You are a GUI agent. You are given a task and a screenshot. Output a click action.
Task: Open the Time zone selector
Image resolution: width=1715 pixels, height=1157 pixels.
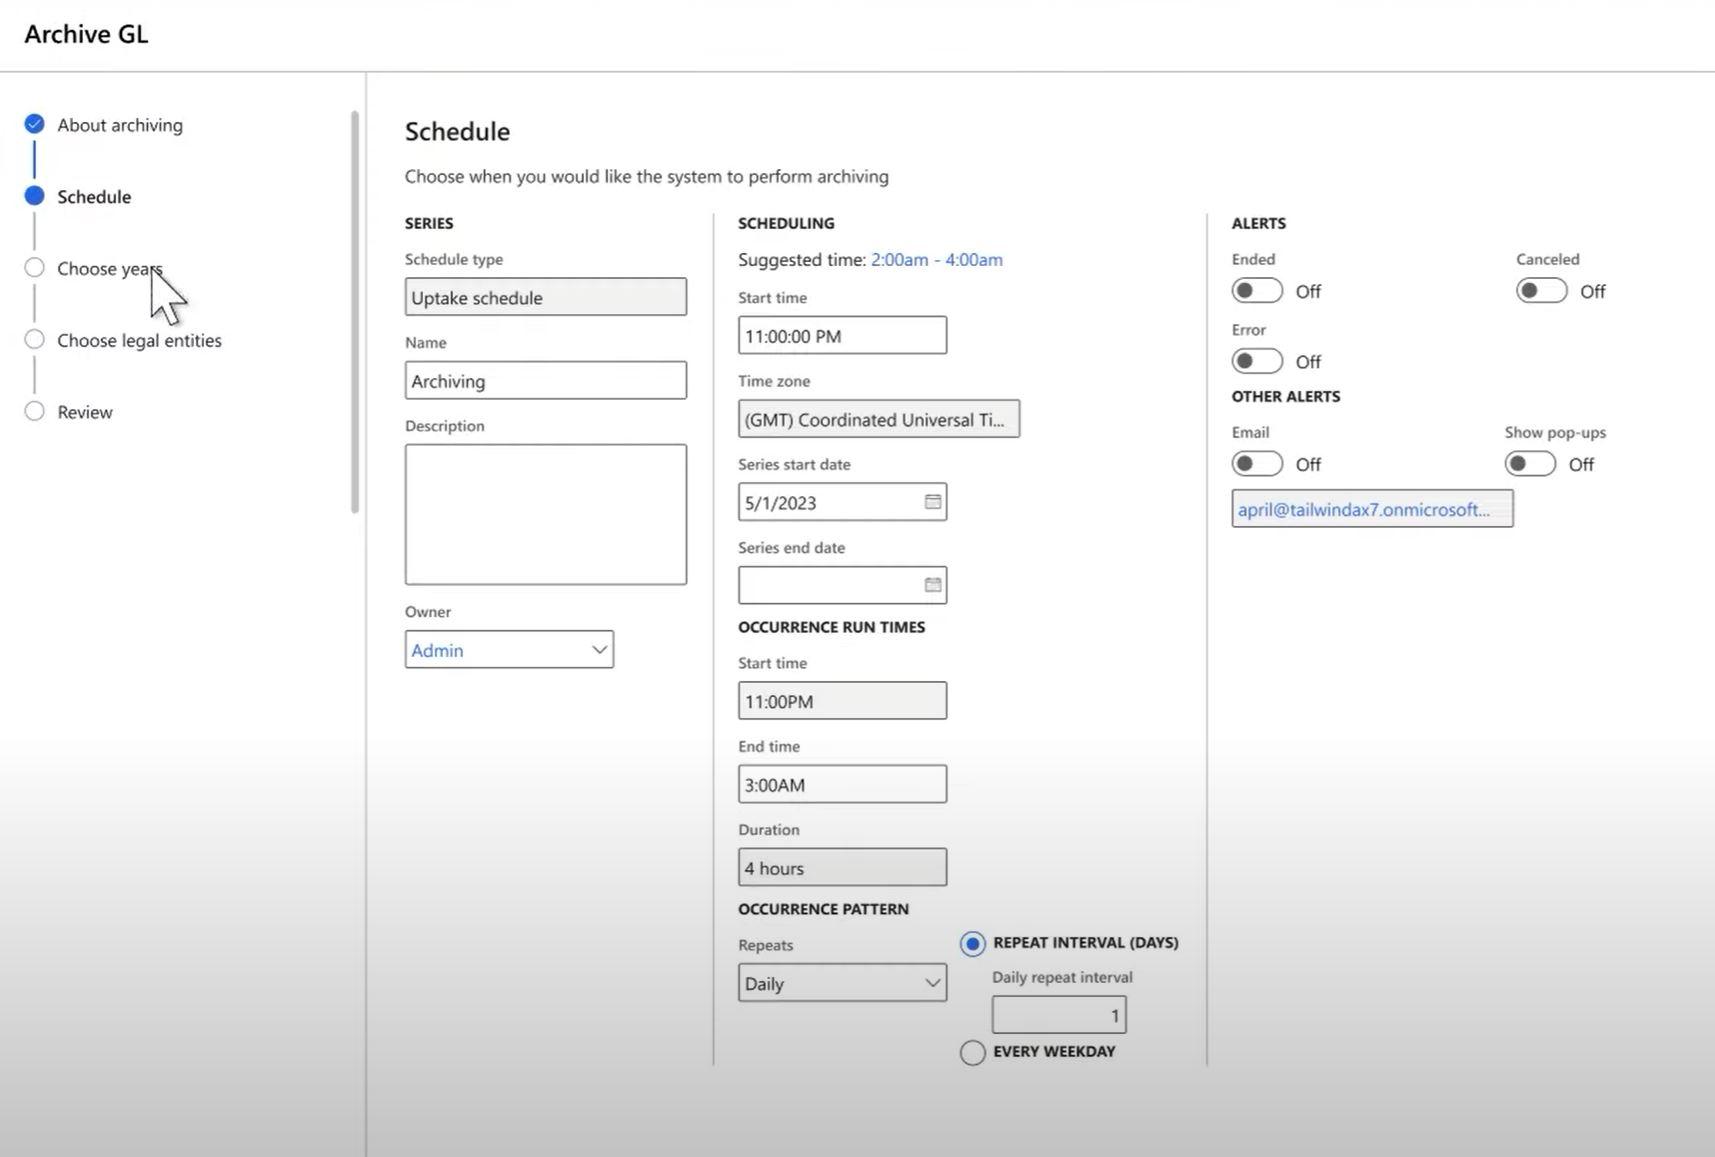point(878,418)
